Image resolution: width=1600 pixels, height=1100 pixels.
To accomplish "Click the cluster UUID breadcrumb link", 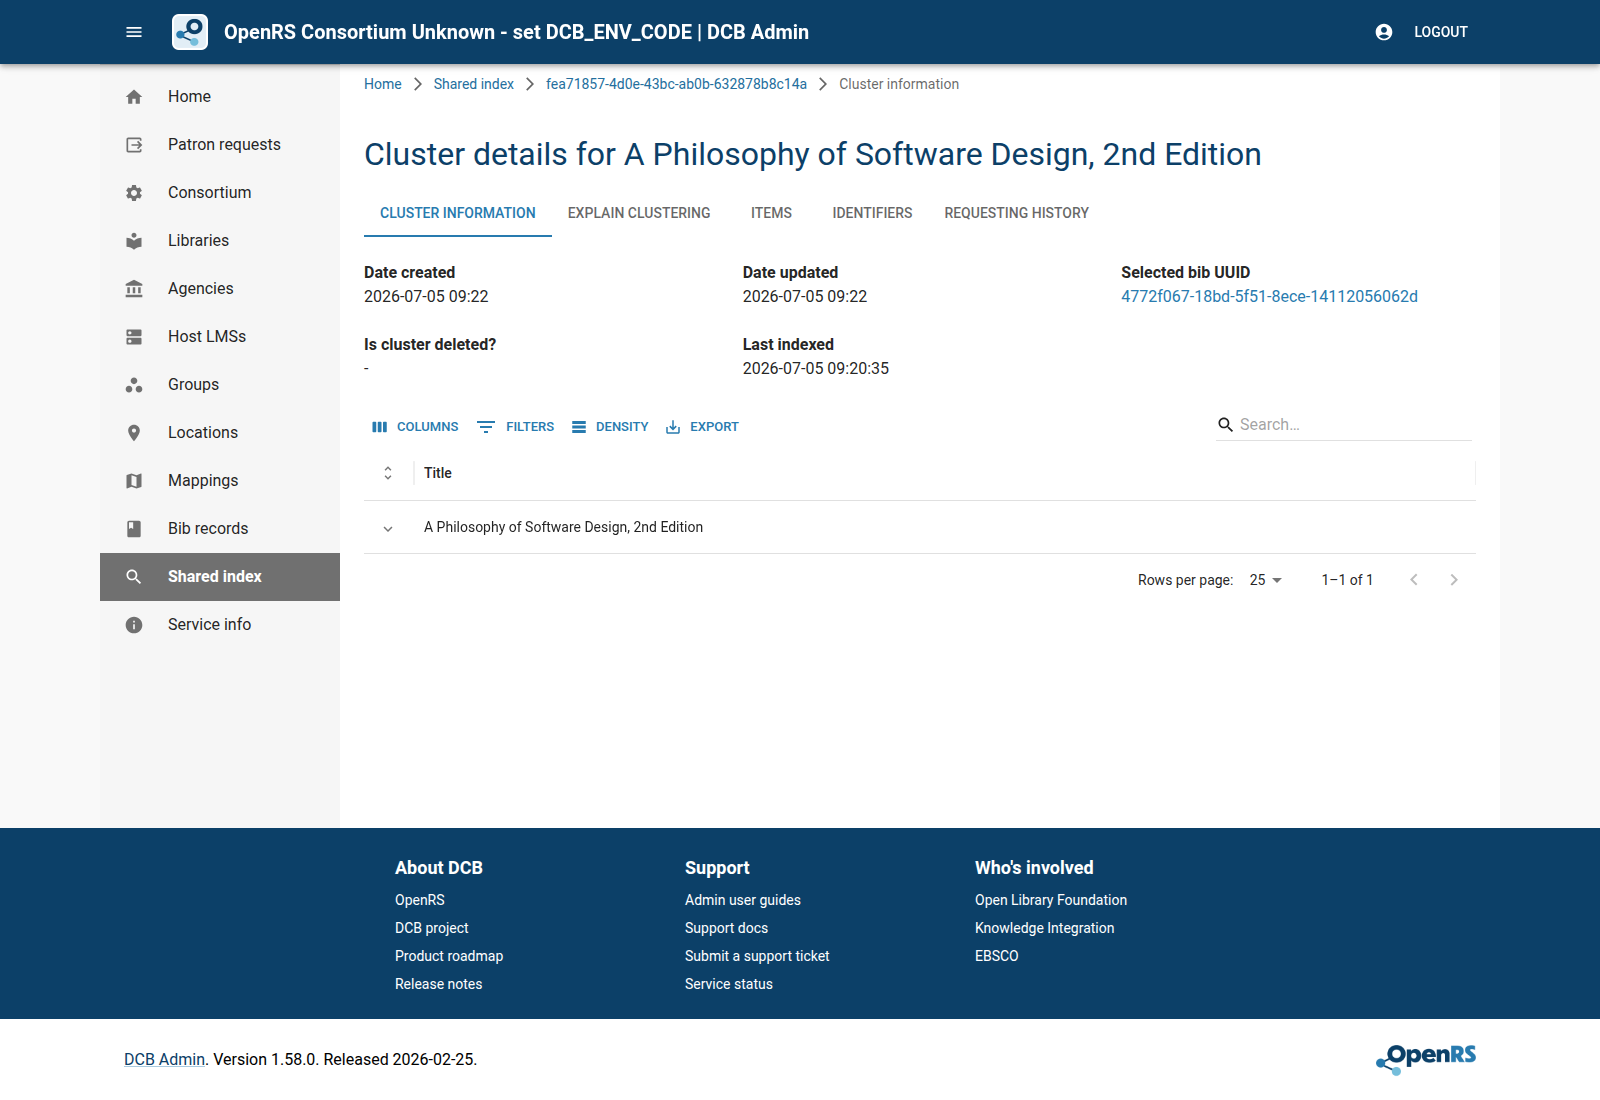I will click(x=676, y=84).
